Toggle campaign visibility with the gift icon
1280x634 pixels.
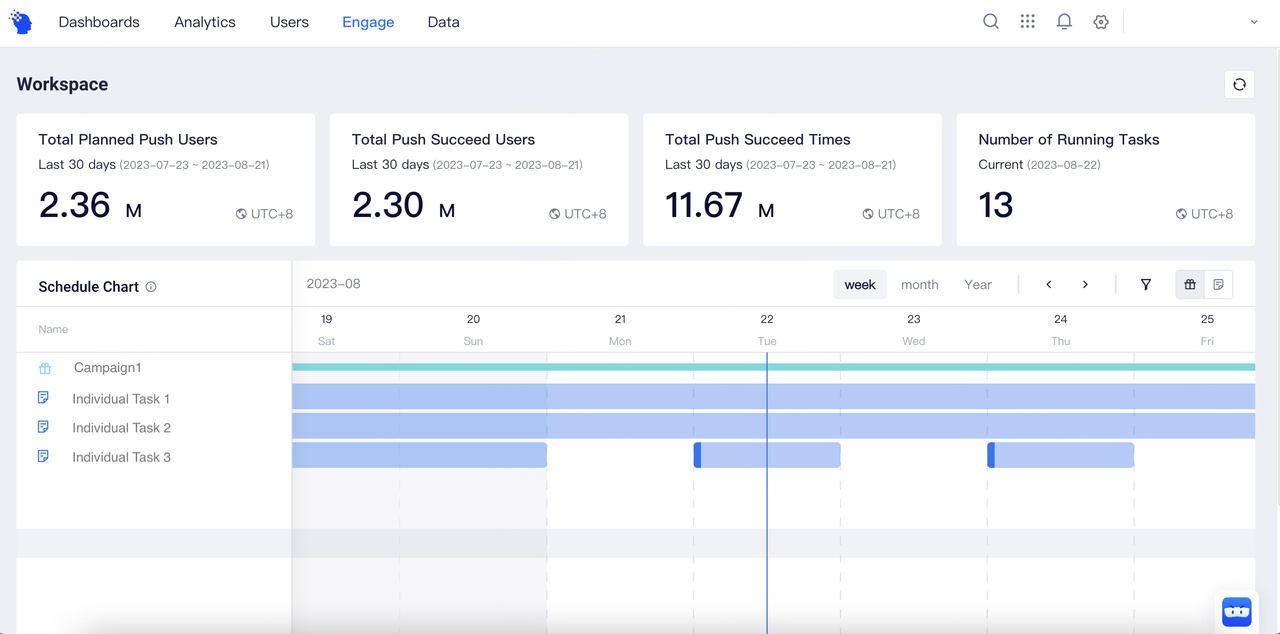coord(1189,284)
